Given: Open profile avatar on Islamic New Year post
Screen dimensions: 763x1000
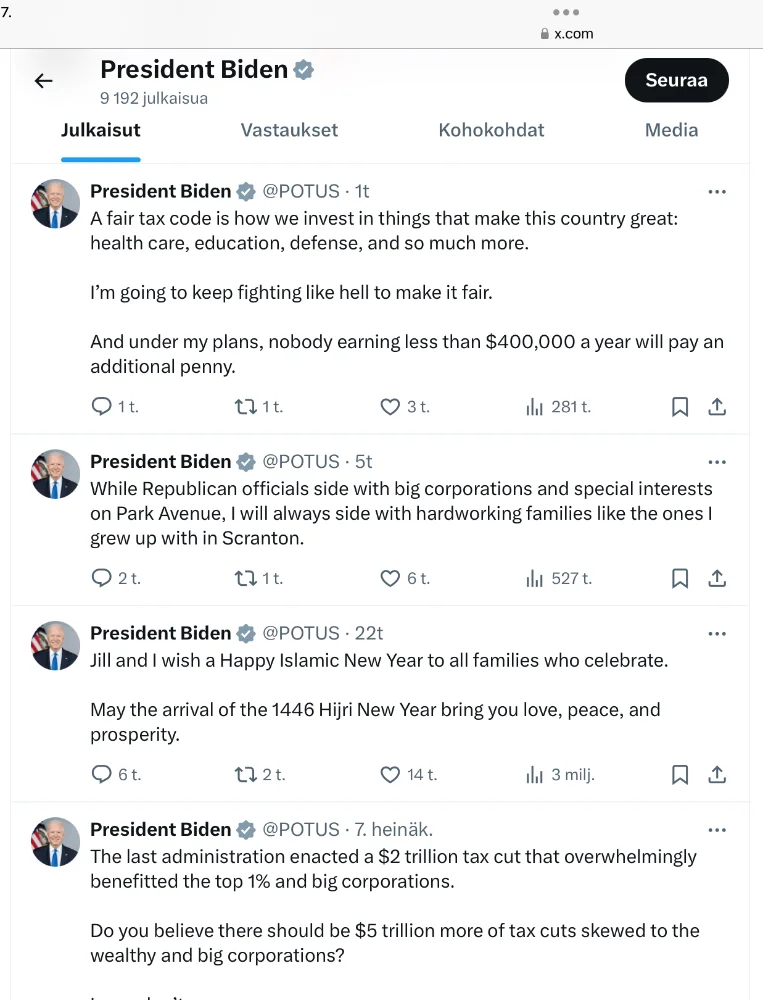Looking at the screenshot, I should click(x=55, y=646).
